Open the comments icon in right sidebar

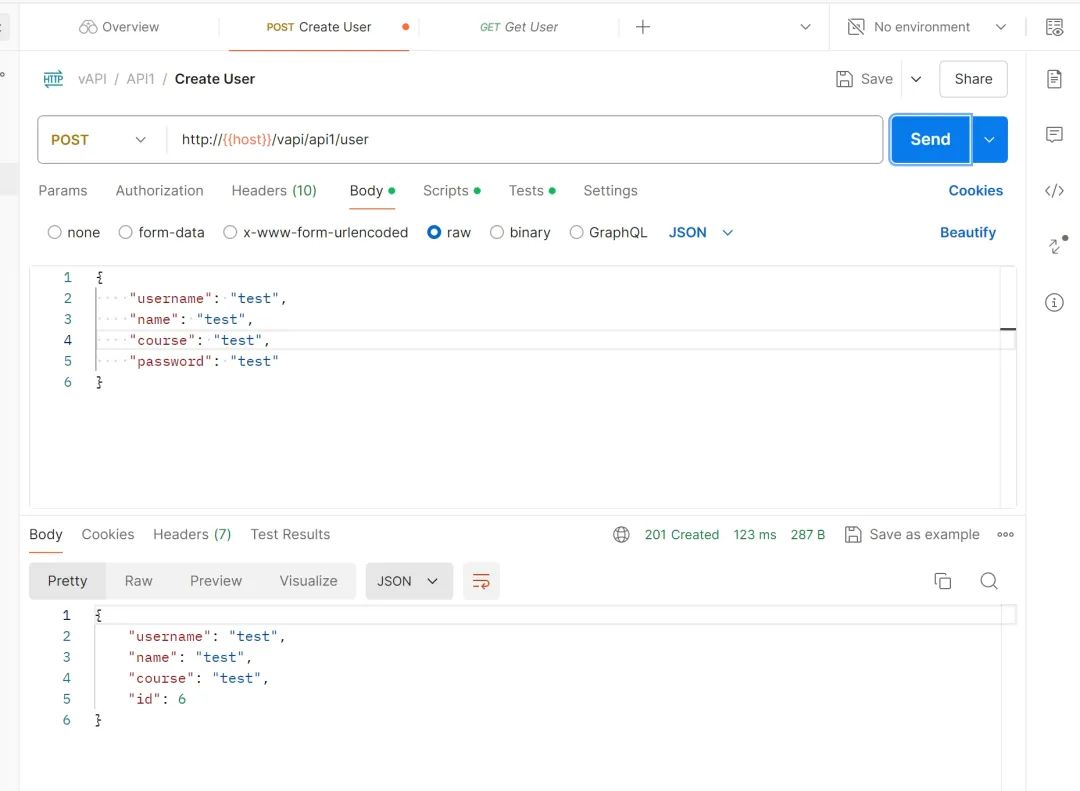point(1054,135)
